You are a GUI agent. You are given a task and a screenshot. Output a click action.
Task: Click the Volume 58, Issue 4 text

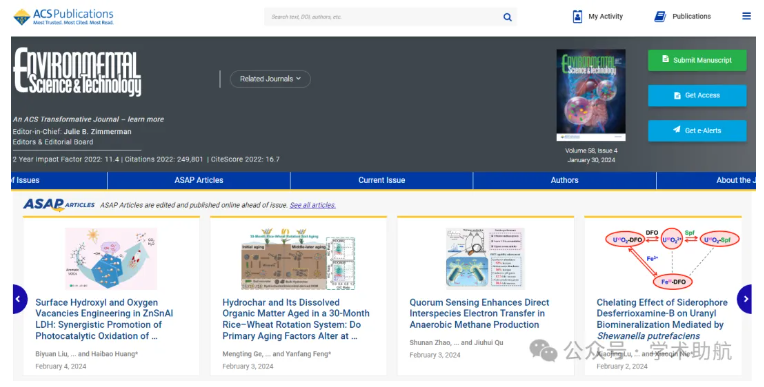coord(591,151)
